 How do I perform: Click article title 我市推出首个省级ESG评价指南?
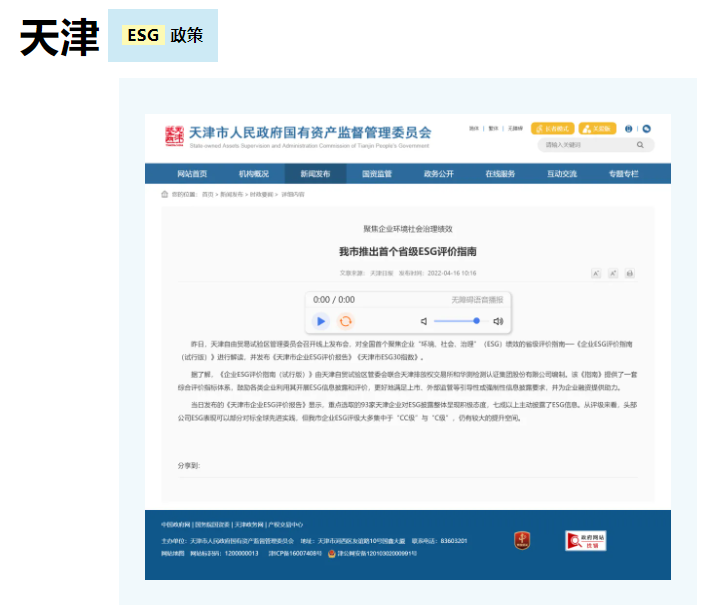[408, 251]
